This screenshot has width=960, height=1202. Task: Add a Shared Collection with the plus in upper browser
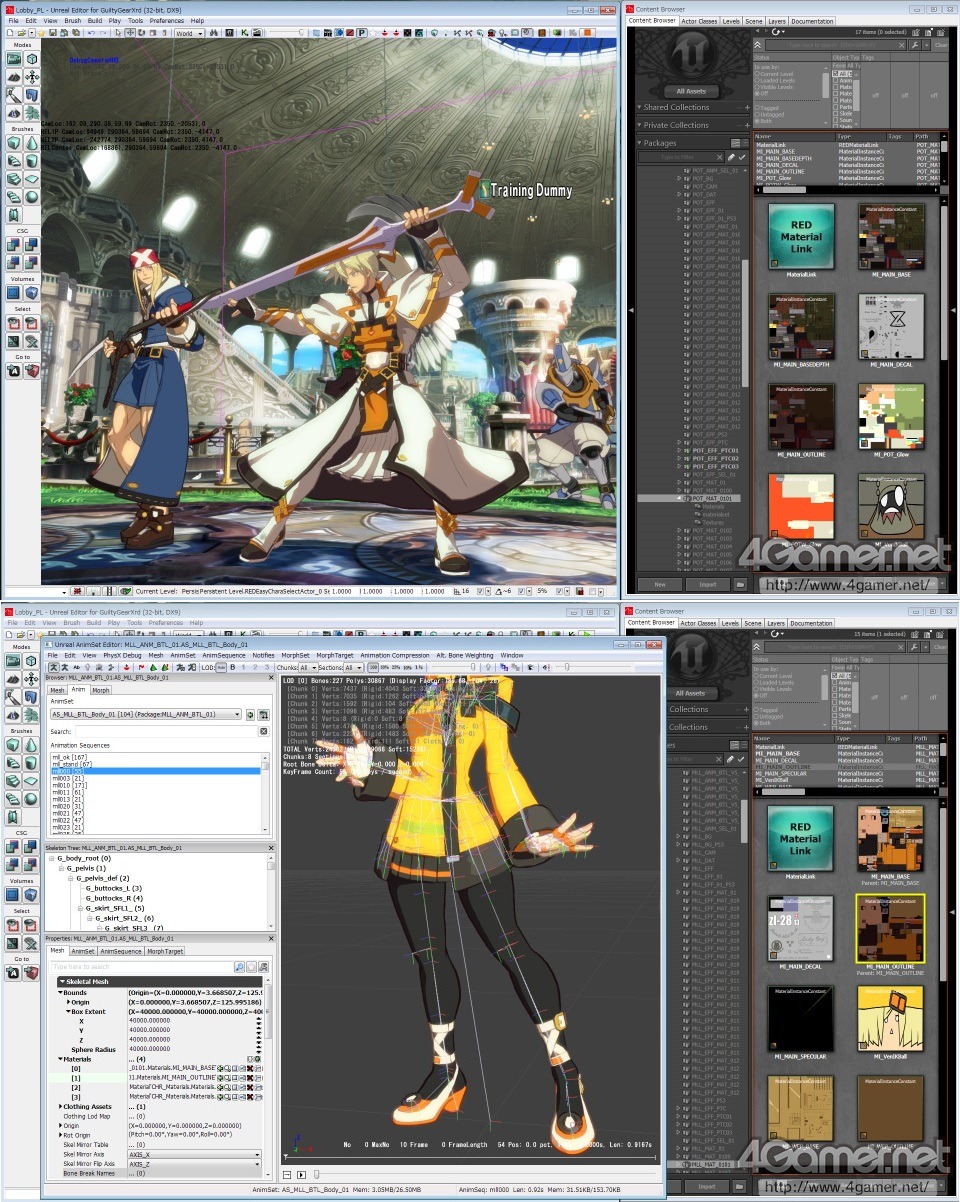click(x=746, y=107)
